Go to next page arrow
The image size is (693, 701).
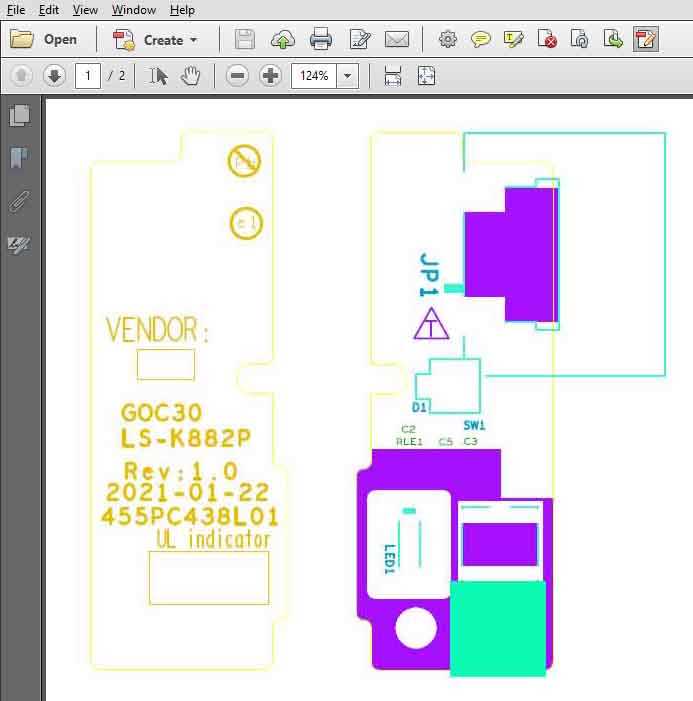55,76
